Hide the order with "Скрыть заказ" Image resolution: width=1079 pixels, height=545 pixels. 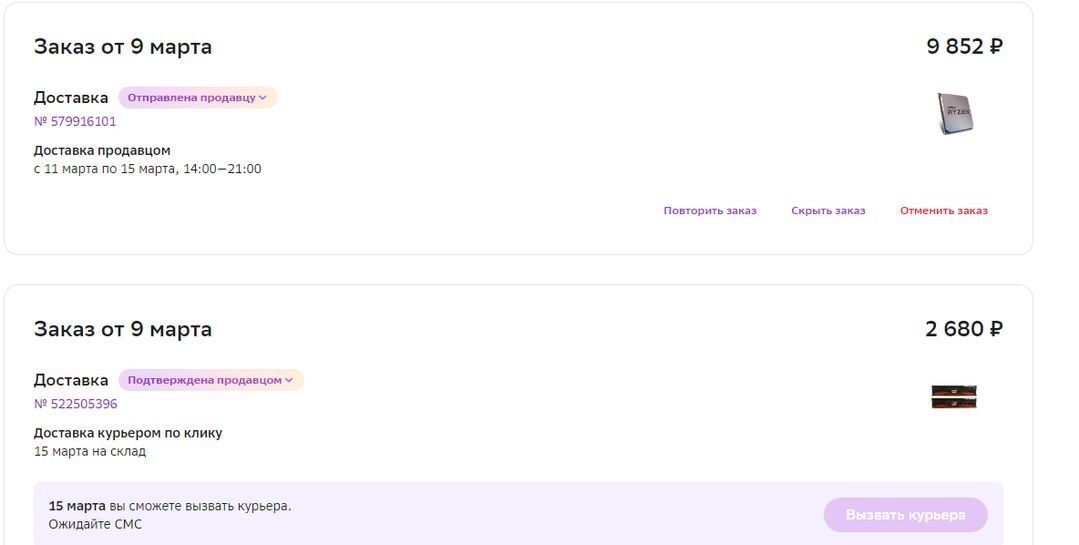coord(828,211)
